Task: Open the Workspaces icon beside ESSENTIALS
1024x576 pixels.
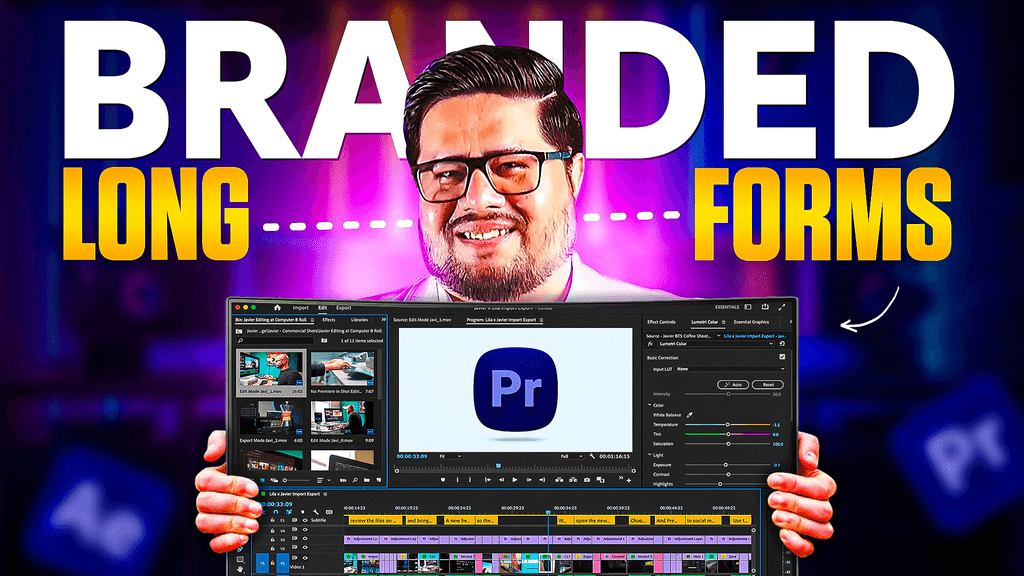Action: click(x=748, y=307)
